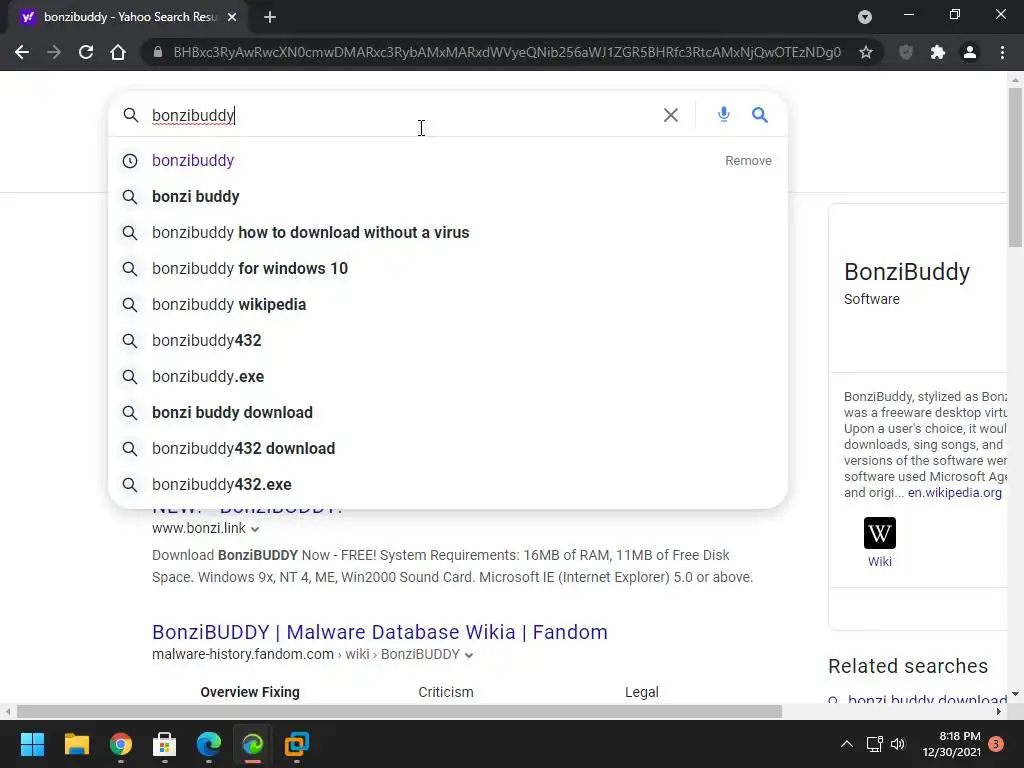Remove the bonzibuddy history suggestion

coord(748,161)
